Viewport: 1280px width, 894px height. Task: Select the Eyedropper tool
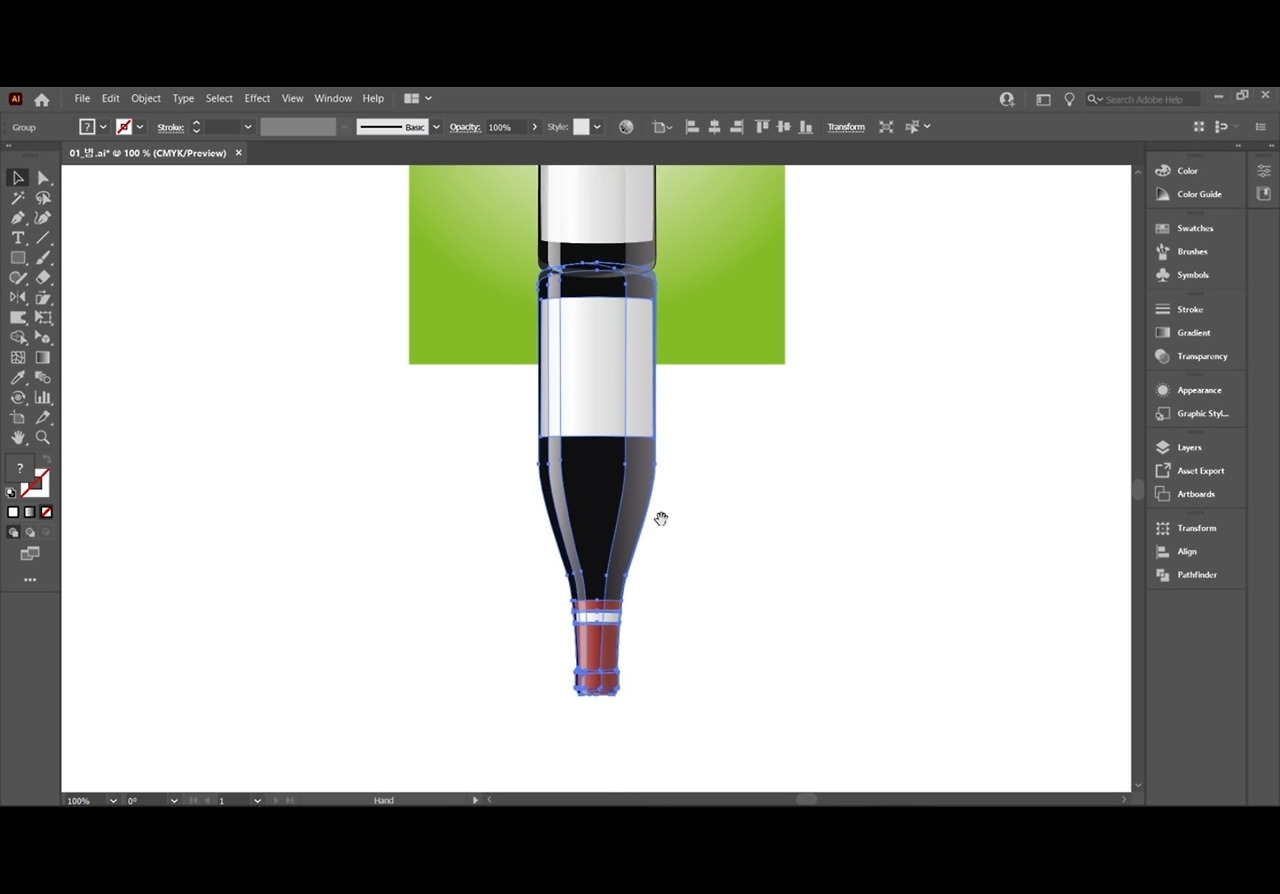tap(18, 378)
